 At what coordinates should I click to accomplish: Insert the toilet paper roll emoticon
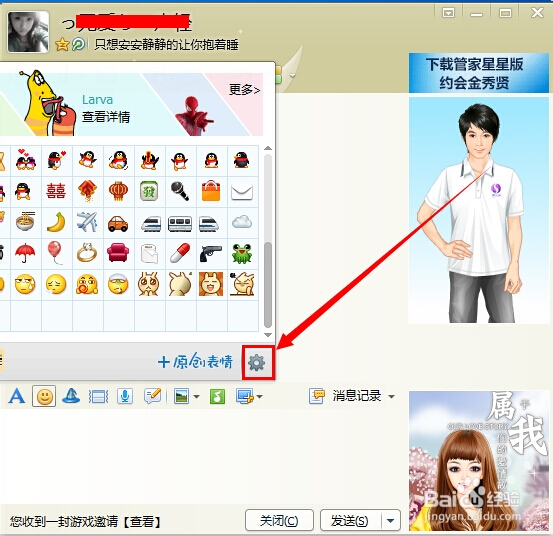click(x=150, y=254)
